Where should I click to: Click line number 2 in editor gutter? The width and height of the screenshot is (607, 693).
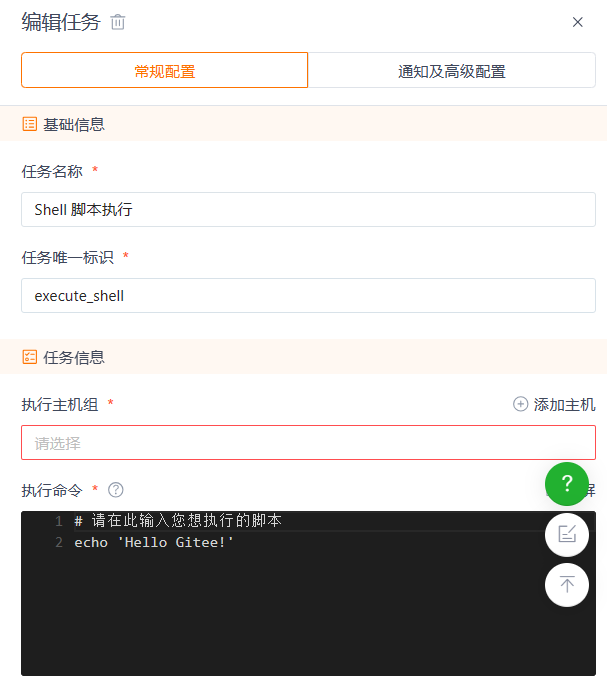pyautogui.click(x=59, y=542)
